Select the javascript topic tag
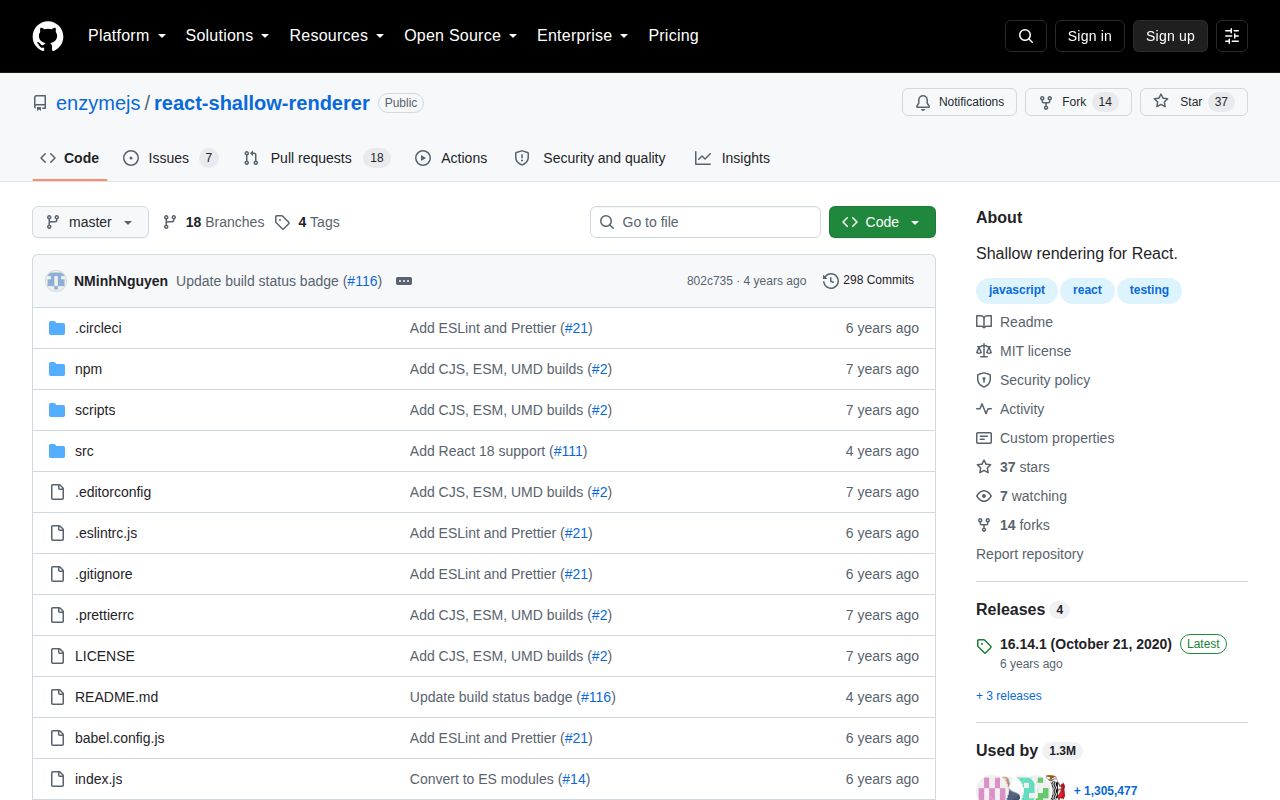 [x=1016, y=290]
